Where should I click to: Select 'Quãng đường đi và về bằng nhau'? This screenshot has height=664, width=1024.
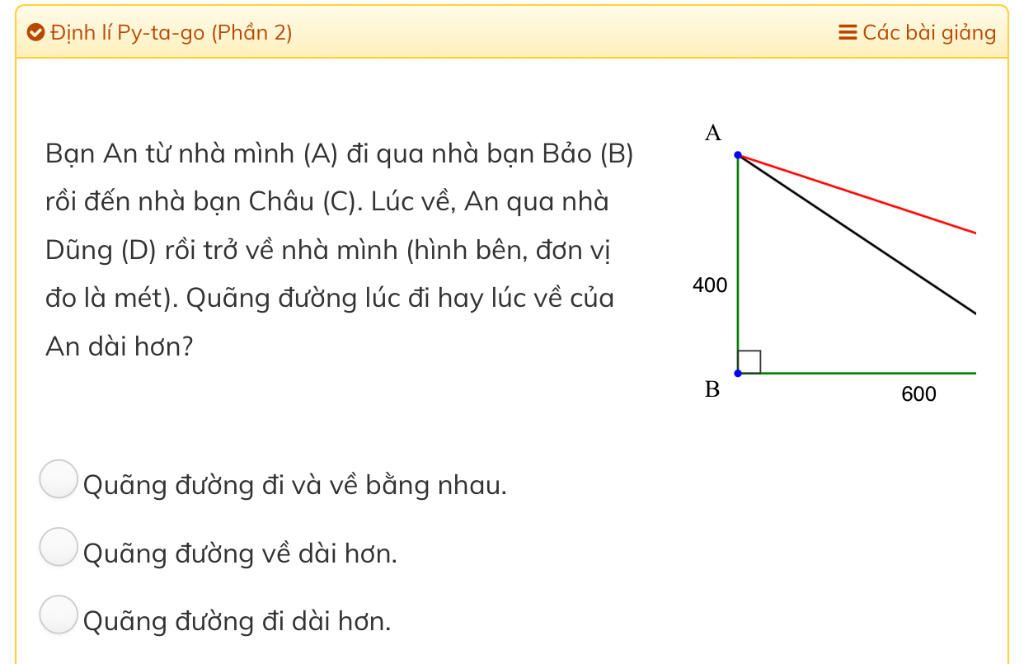[59, 479]
